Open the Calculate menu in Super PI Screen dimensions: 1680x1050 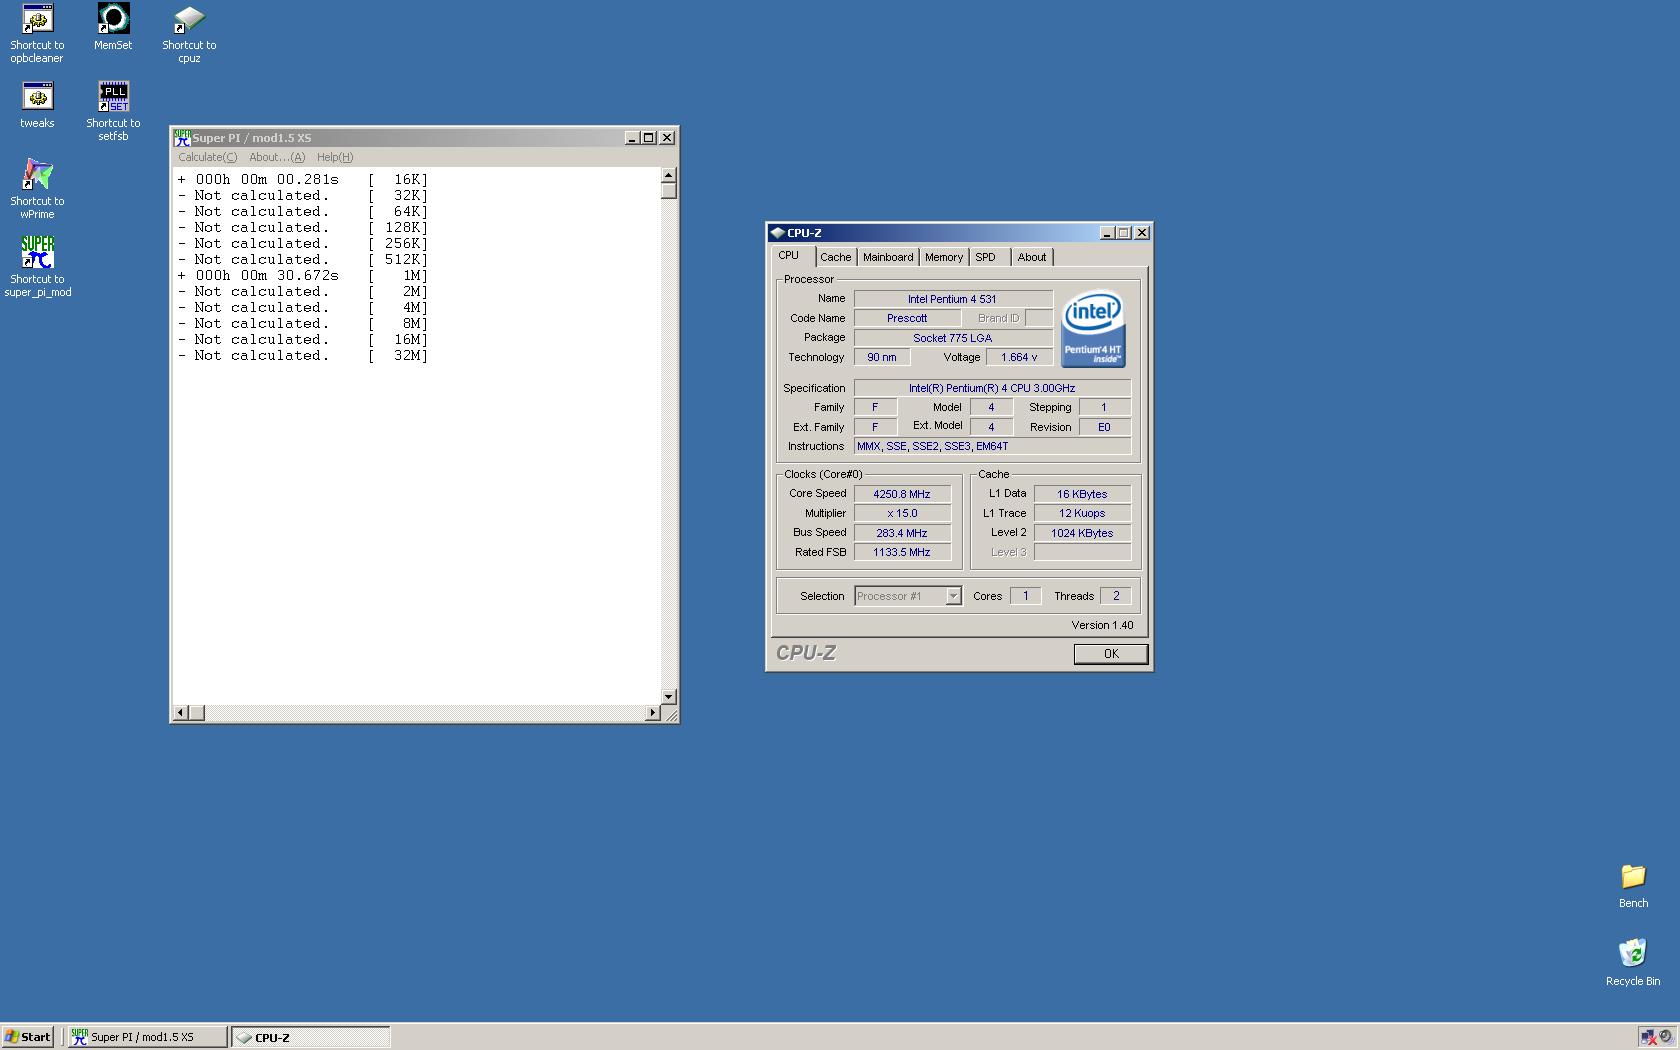pyautogui.click(x=208, y=157)
